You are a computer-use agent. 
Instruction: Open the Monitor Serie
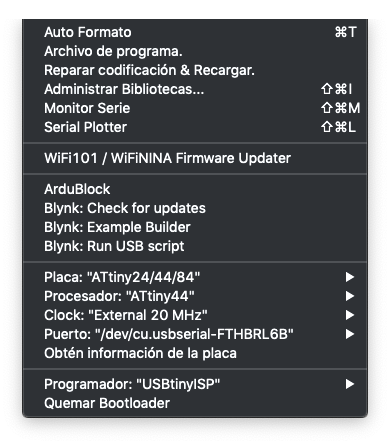pos(195,108)
